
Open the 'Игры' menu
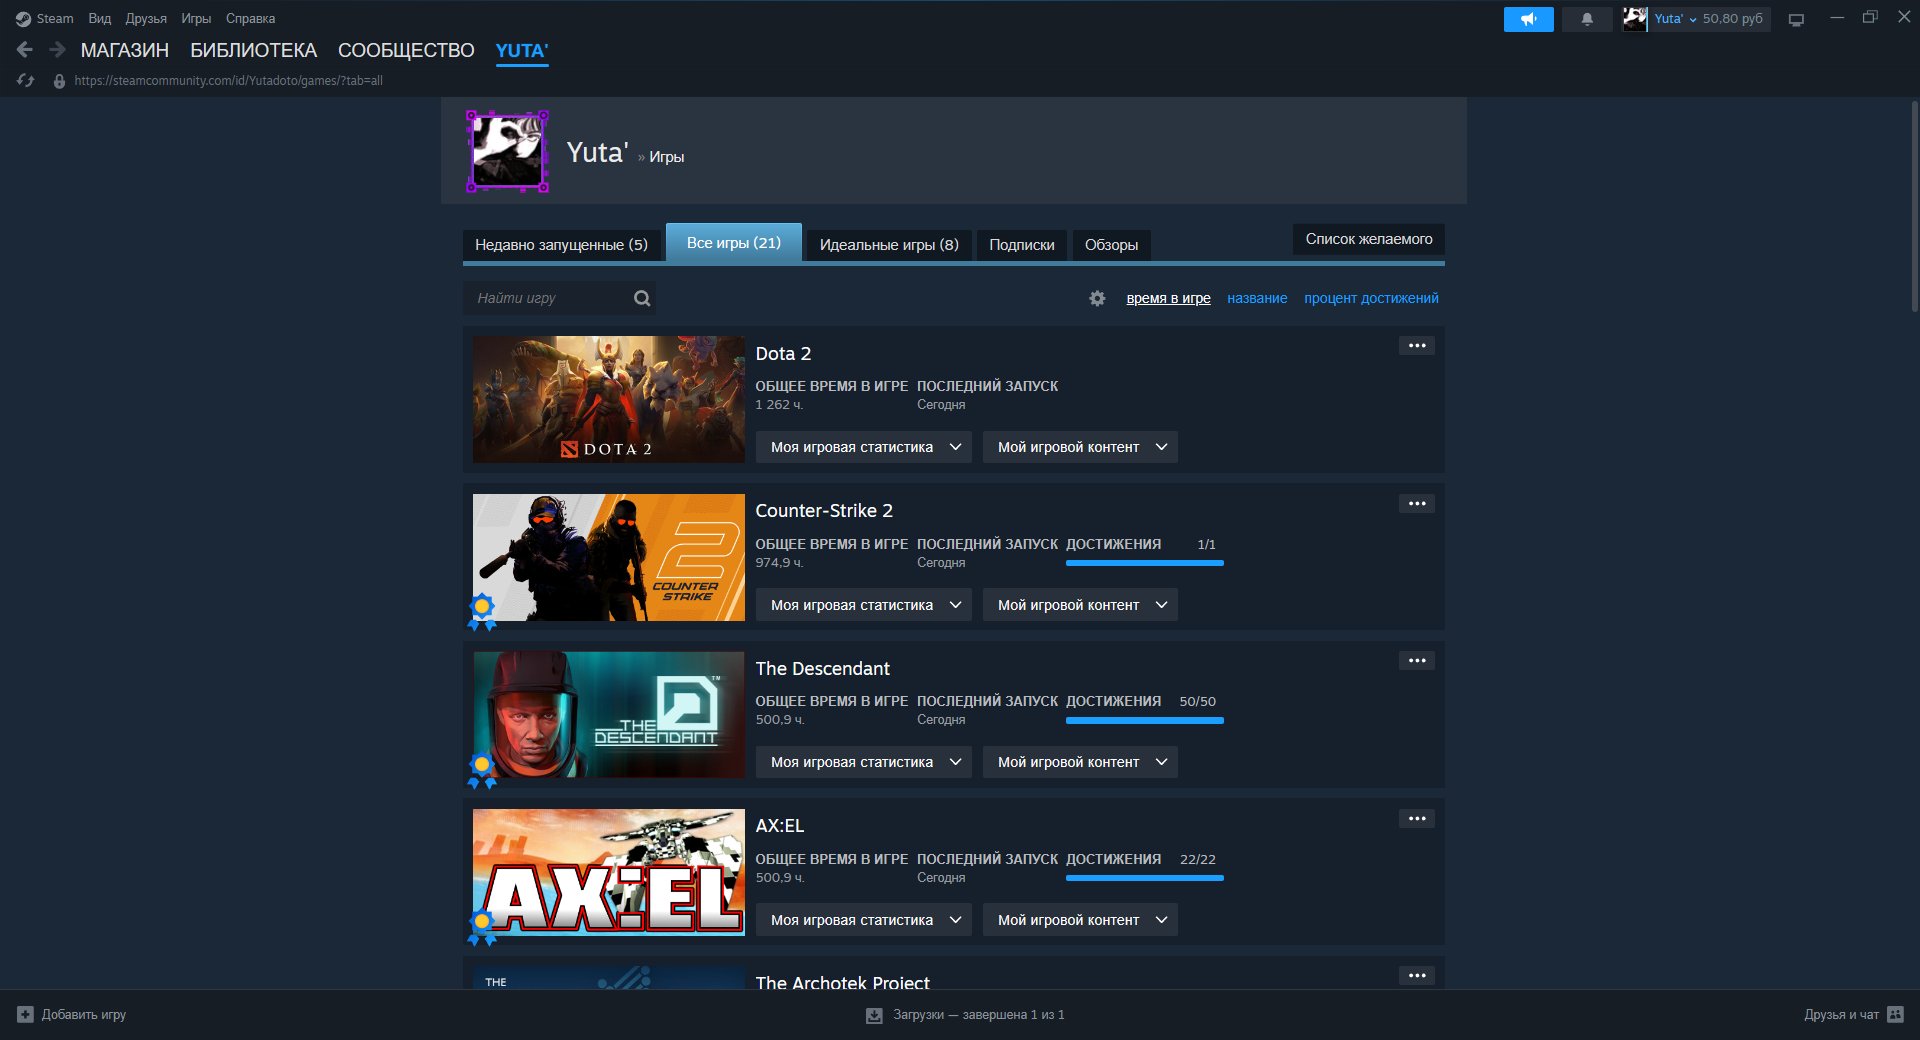196,18
